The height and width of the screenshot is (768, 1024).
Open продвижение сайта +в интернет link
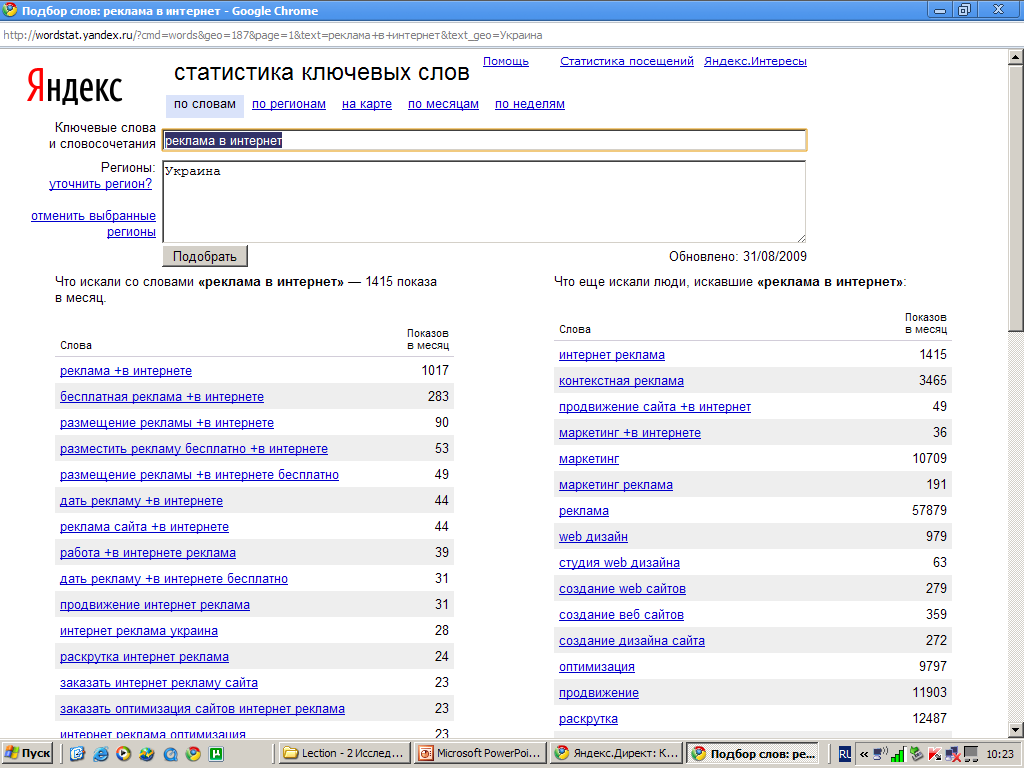(655, 407)
